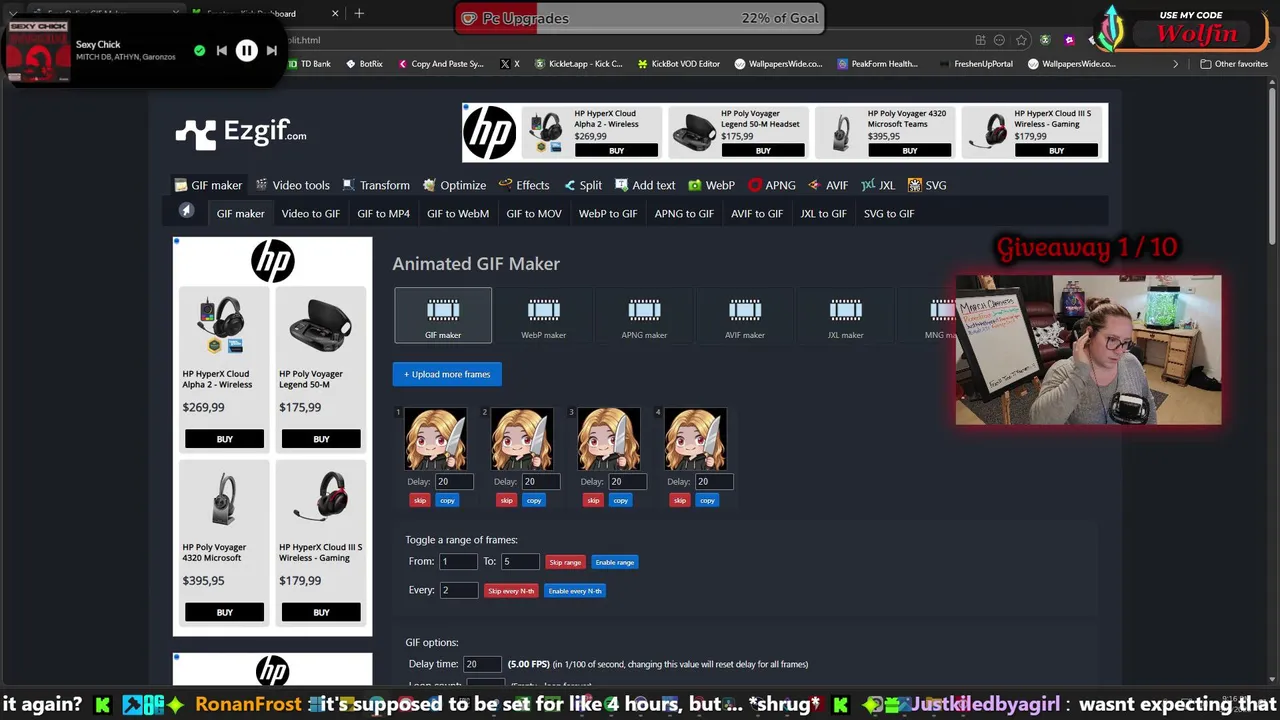Buy HP HyperX Cloud Alpha 2 in sidebar ad
1280x720 pixels.
coord(224,439)
